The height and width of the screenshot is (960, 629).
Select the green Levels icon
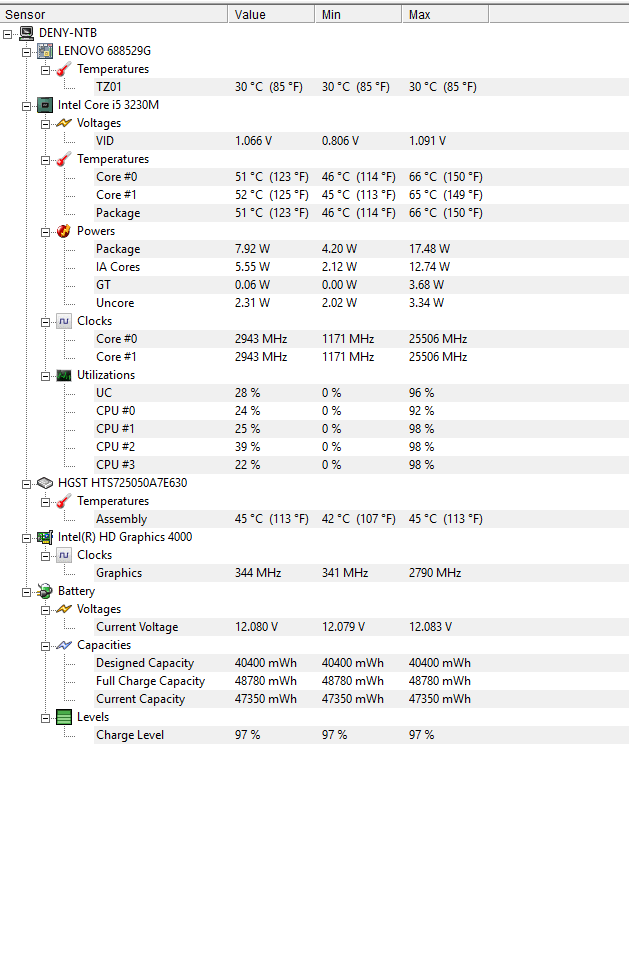click(x=64, y=717)
